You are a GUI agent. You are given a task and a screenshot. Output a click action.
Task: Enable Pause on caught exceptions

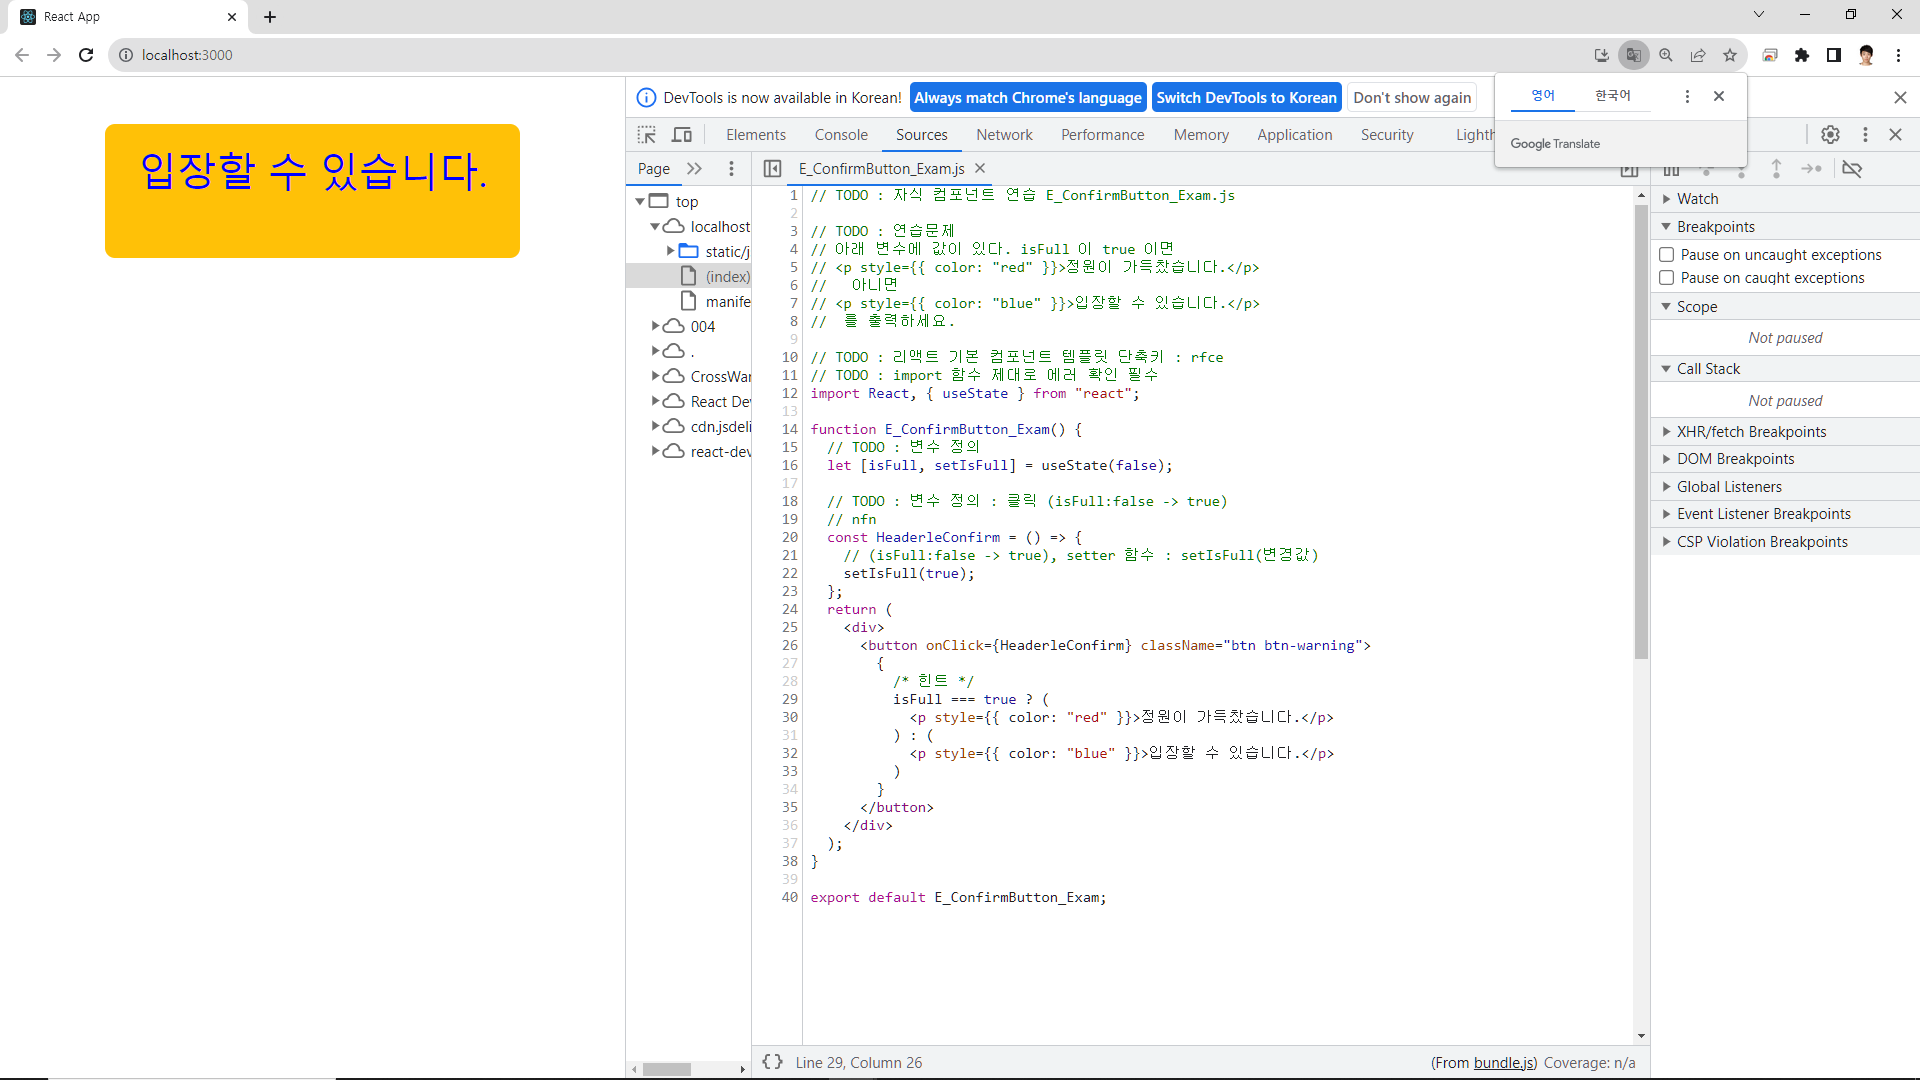1667,278
